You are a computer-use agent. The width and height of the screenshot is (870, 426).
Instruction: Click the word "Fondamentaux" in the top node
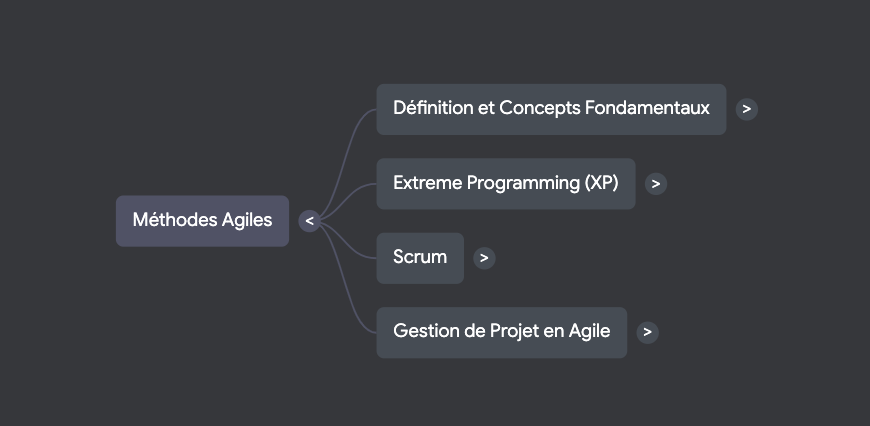tap(656, 108)
